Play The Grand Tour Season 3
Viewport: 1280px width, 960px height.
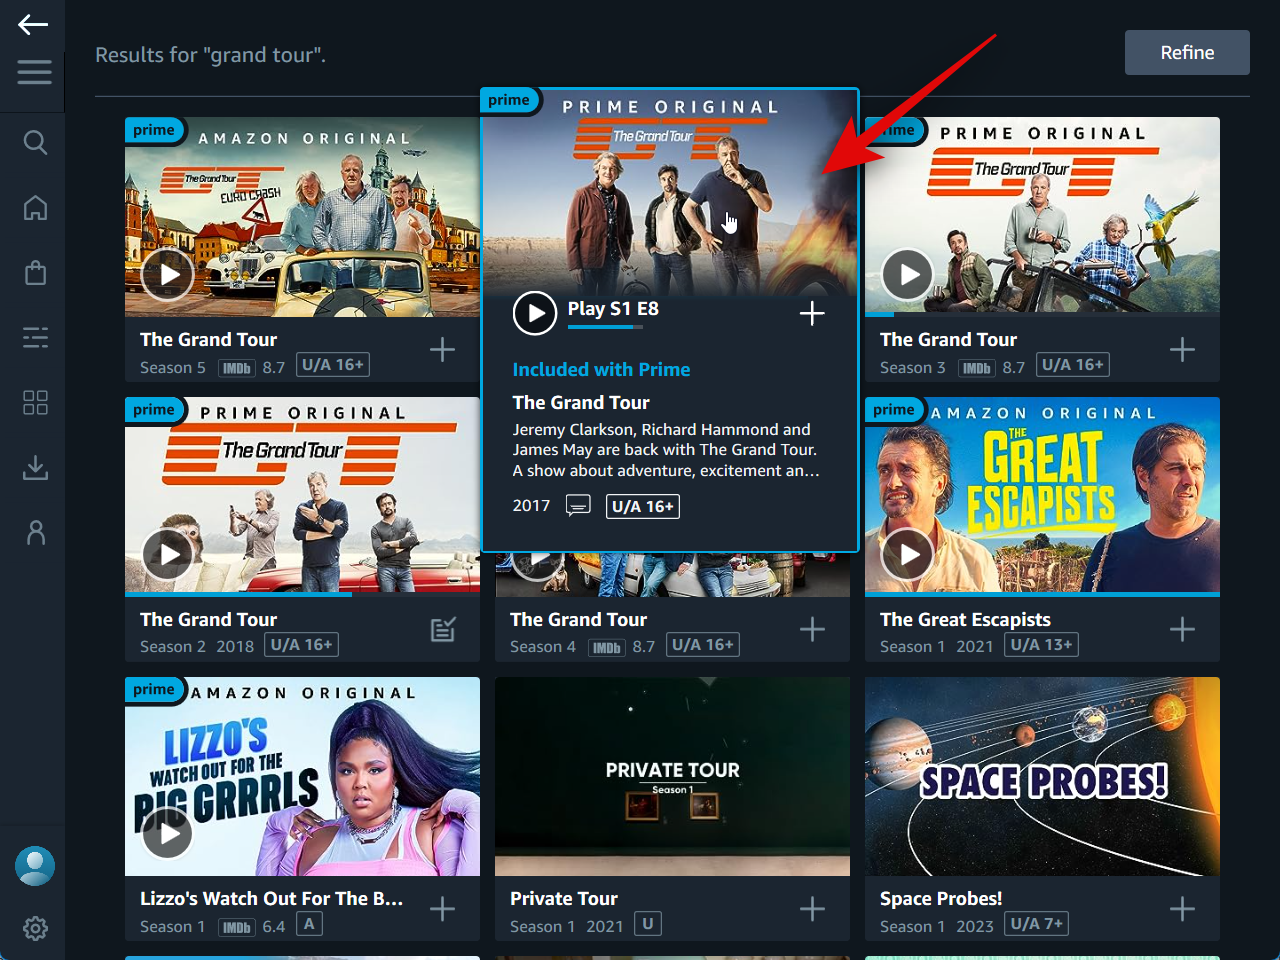907,274
